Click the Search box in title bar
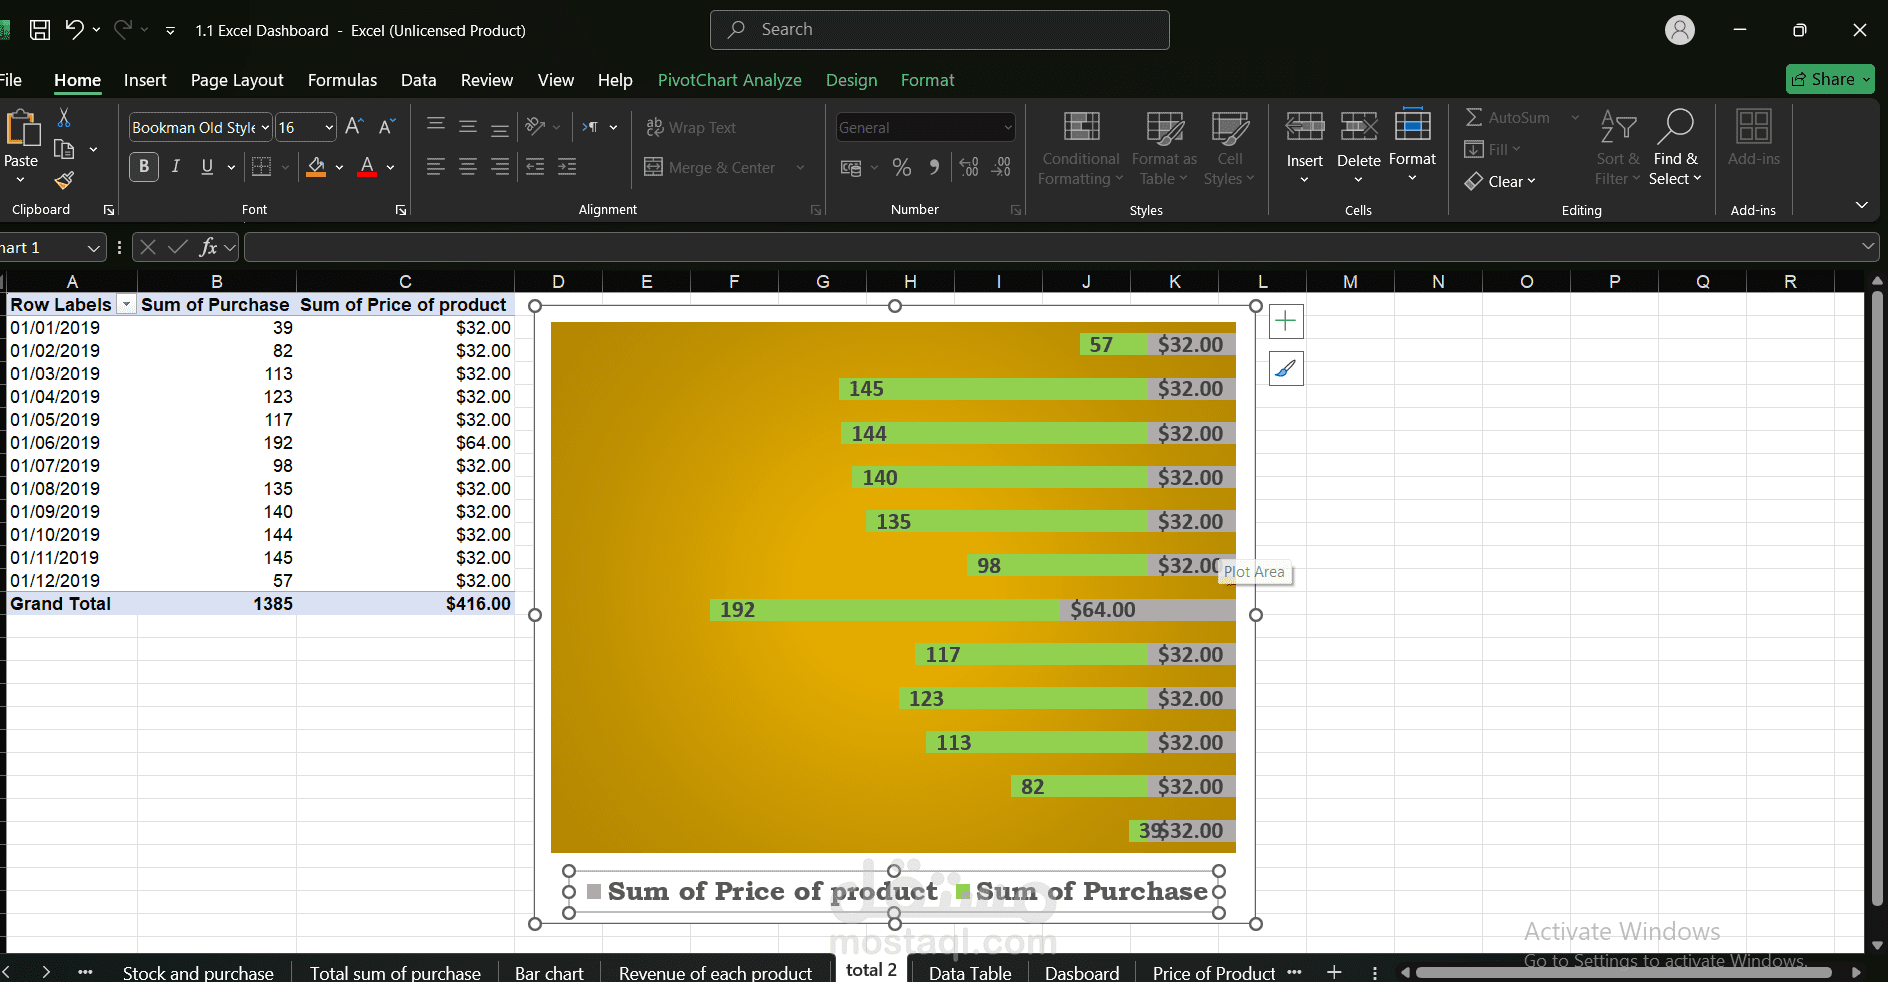The height and width of the screenshot is (982, 1888). [940, 30]
